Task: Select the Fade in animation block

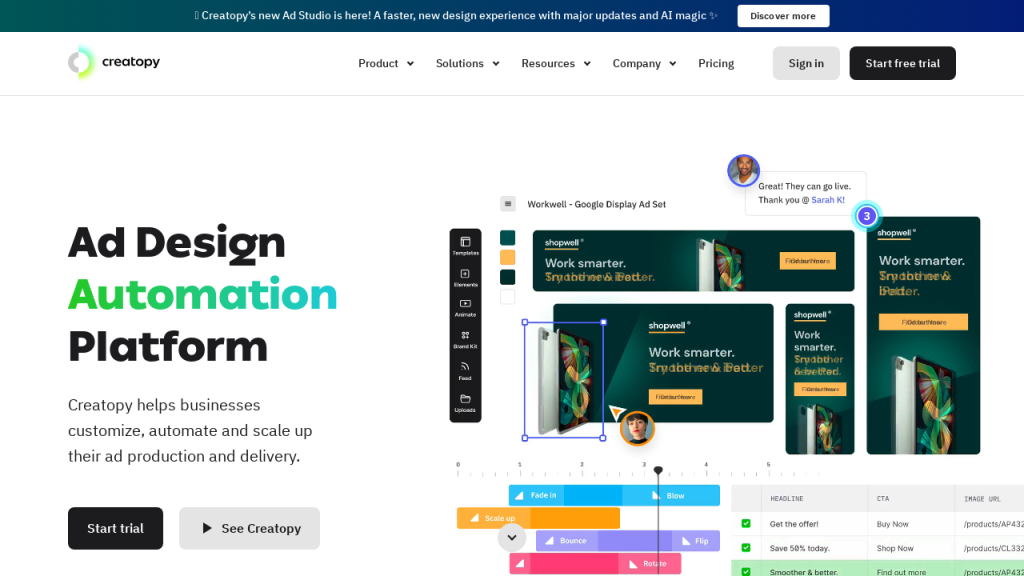Action: (x=537, y=496)
